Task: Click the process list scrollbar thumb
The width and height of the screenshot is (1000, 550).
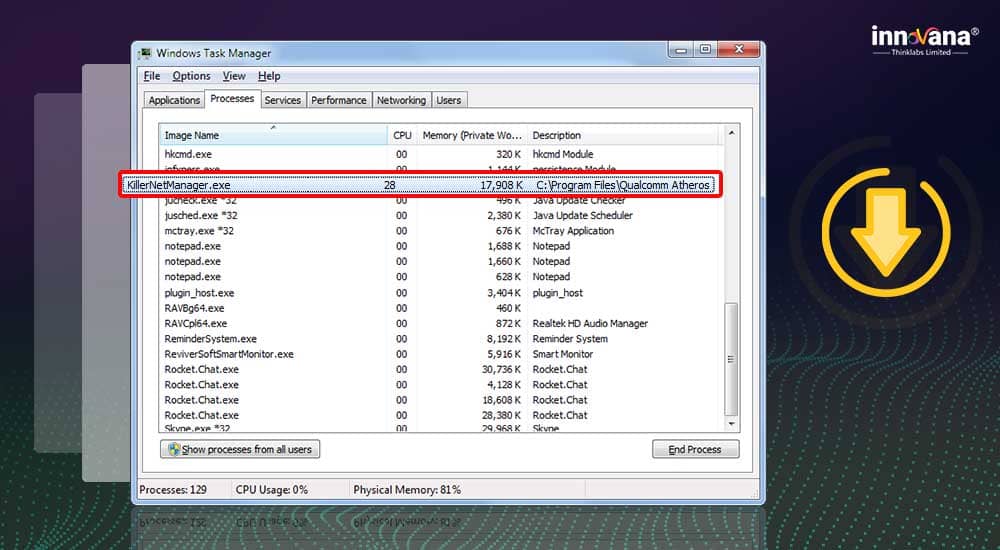Action: click(732, 359)
